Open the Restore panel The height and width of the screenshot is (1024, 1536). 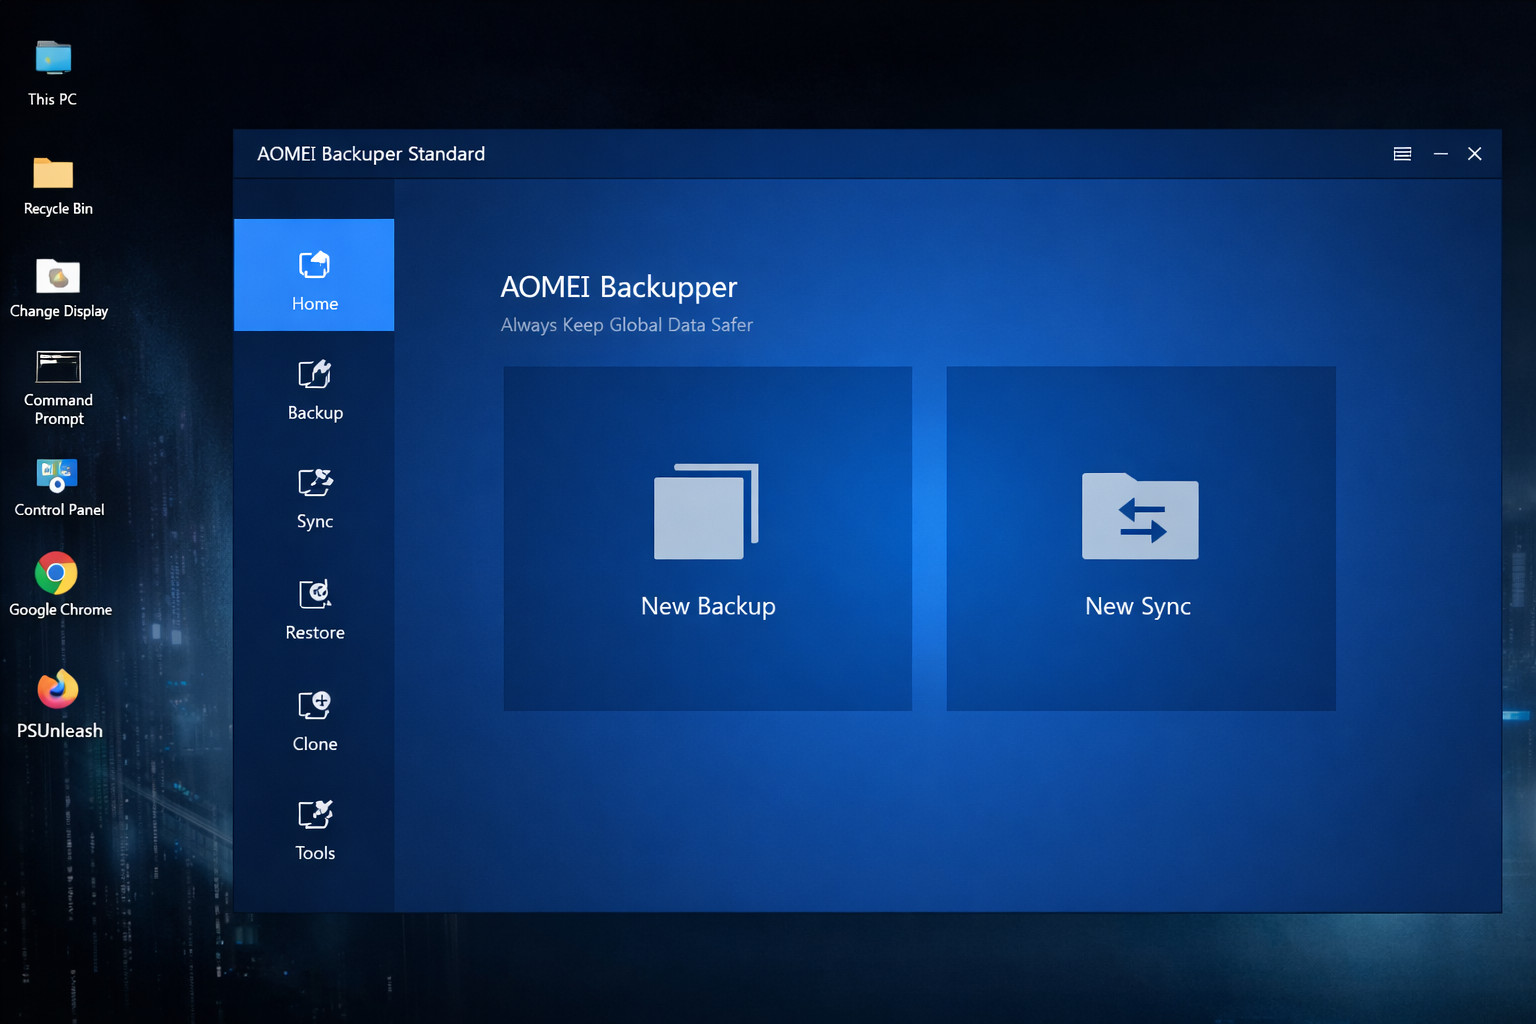[314, 595]
